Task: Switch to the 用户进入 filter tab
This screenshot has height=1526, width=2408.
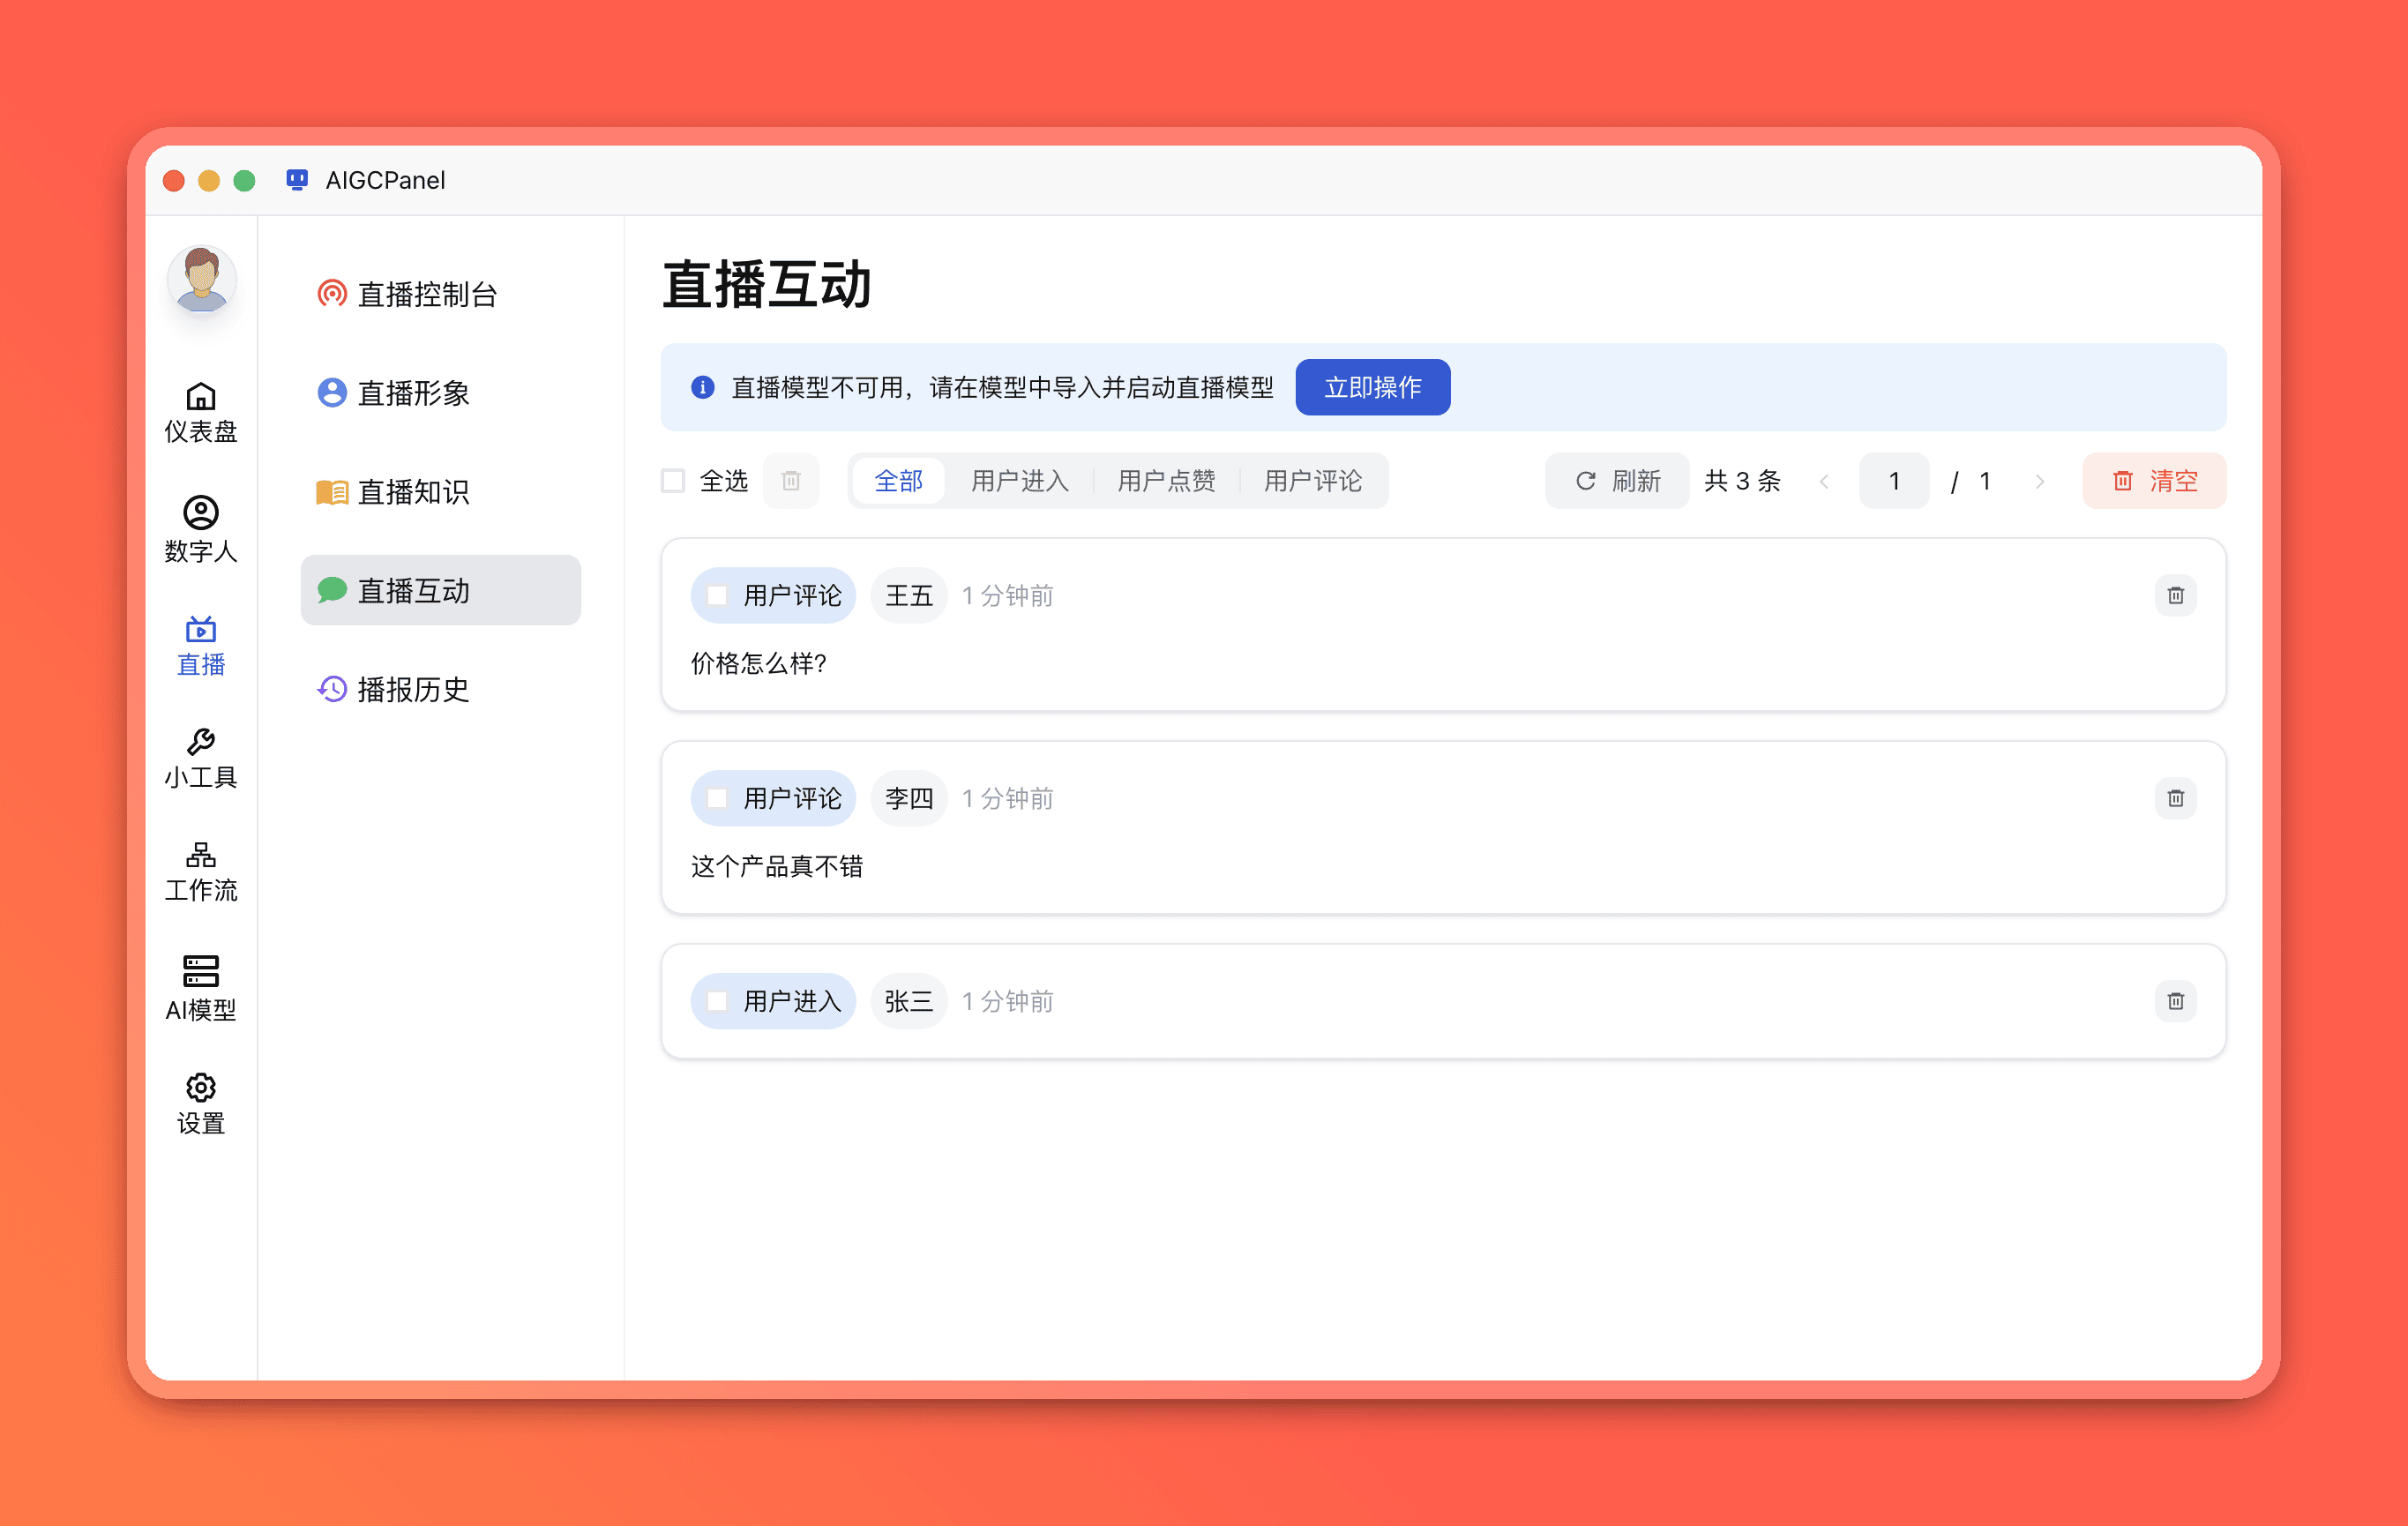Action: pos(1020,481)
